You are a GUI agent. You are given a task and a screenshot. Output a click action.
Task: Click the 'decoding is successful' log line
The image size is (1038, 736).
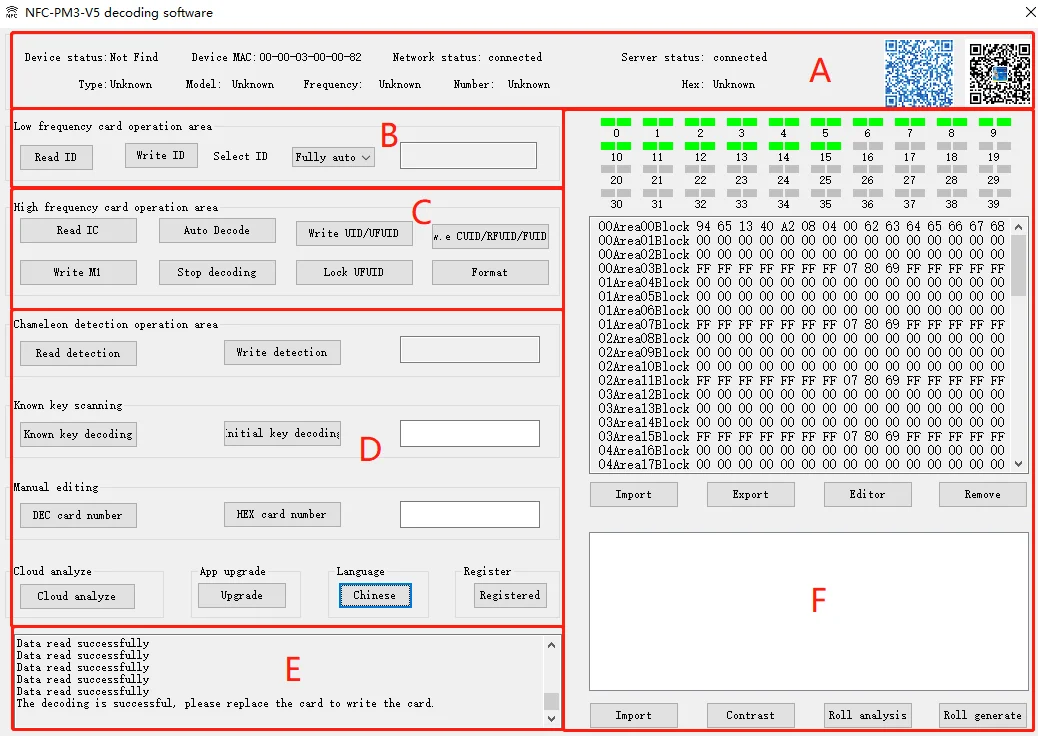[x=225, y=704]
